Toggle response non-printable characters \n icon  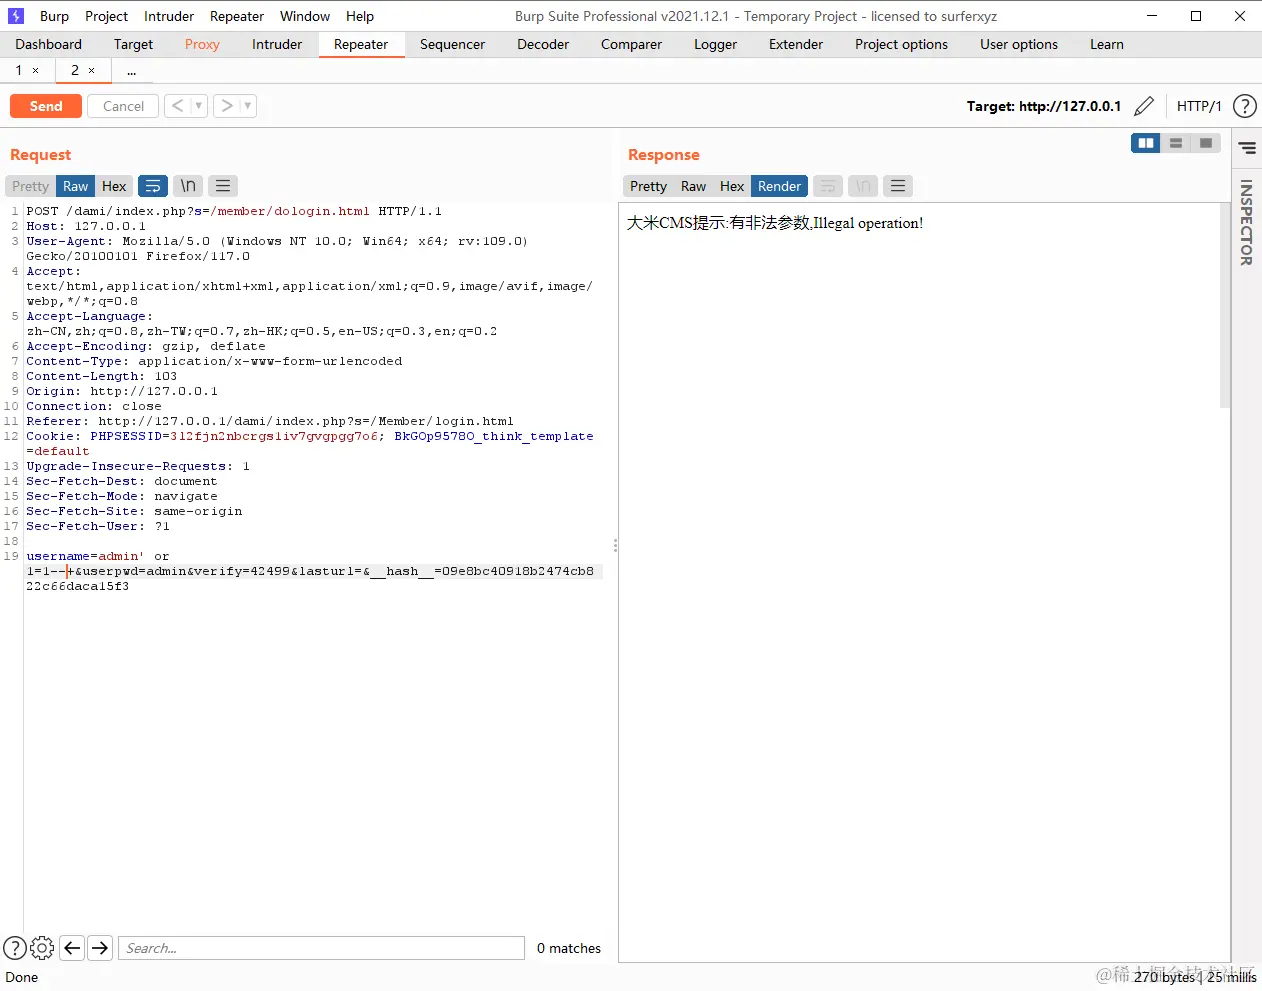pyautogui.click(x=863, y=186)
